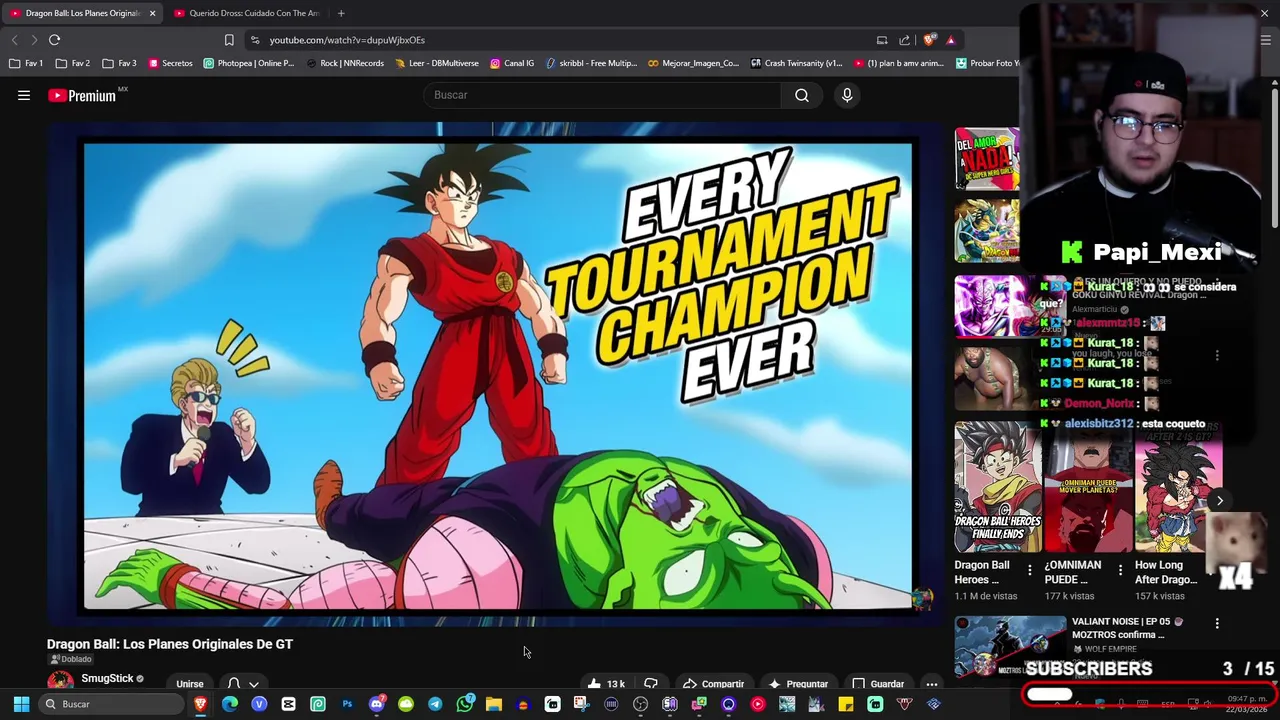The height and width of the screenshot is (720, 1280).
Task: Open Photoshop from the taskbar
Action: [347, 704]
